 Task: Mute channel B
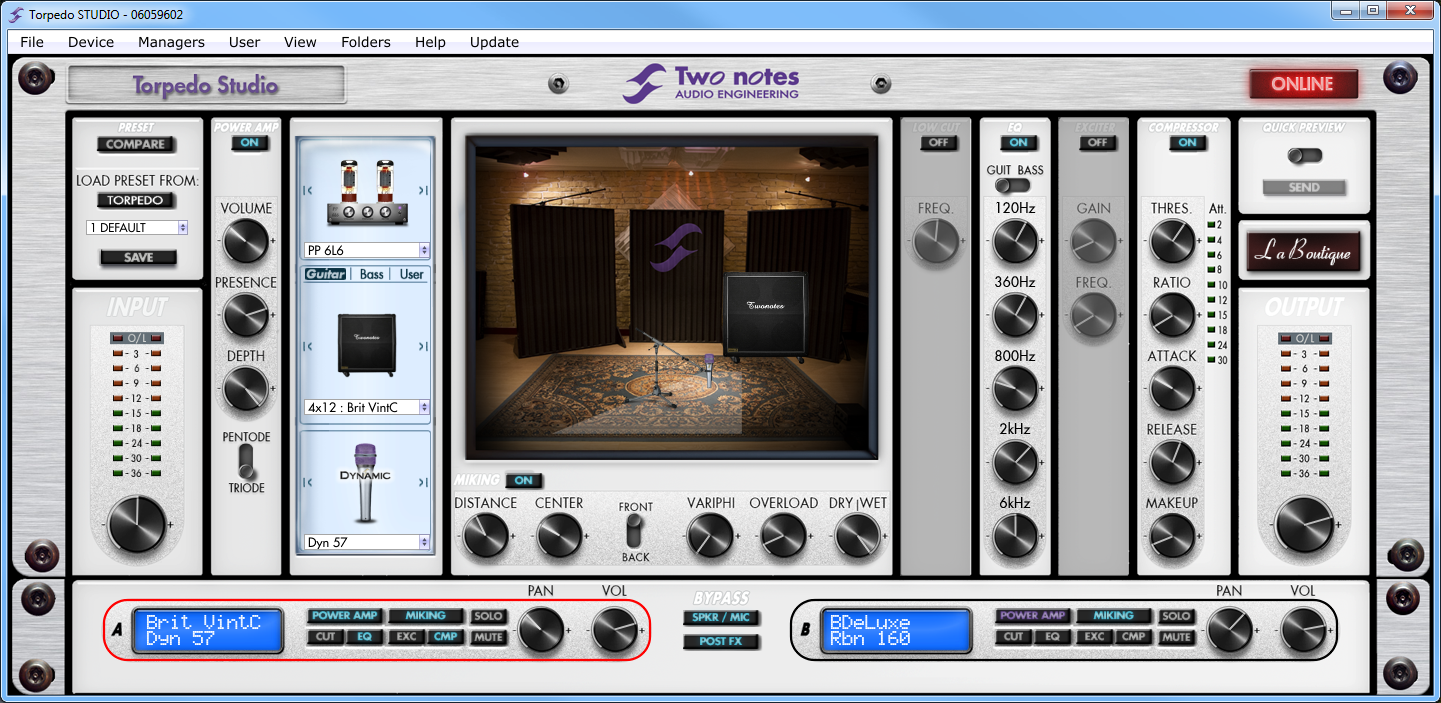[x=1176, y=636]
